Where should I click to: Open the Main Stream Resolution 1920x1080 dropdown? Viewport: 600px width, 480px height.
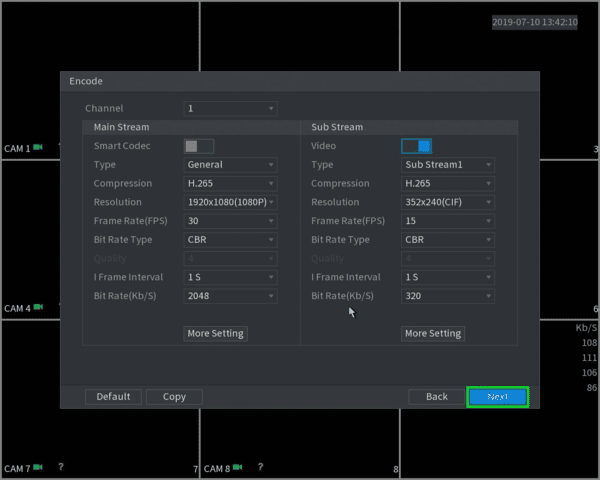click(x=230, y=202)
